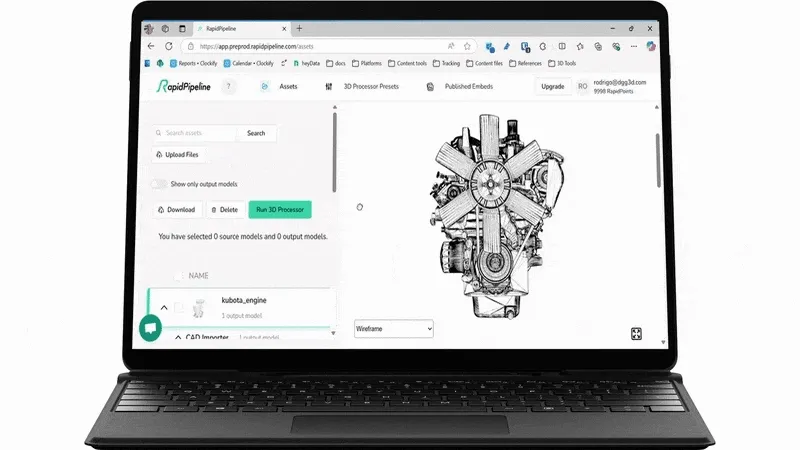Open the Wireframe render mode dropdown
Viewport: 800px width, 450px height.
[x=393, y=328]
